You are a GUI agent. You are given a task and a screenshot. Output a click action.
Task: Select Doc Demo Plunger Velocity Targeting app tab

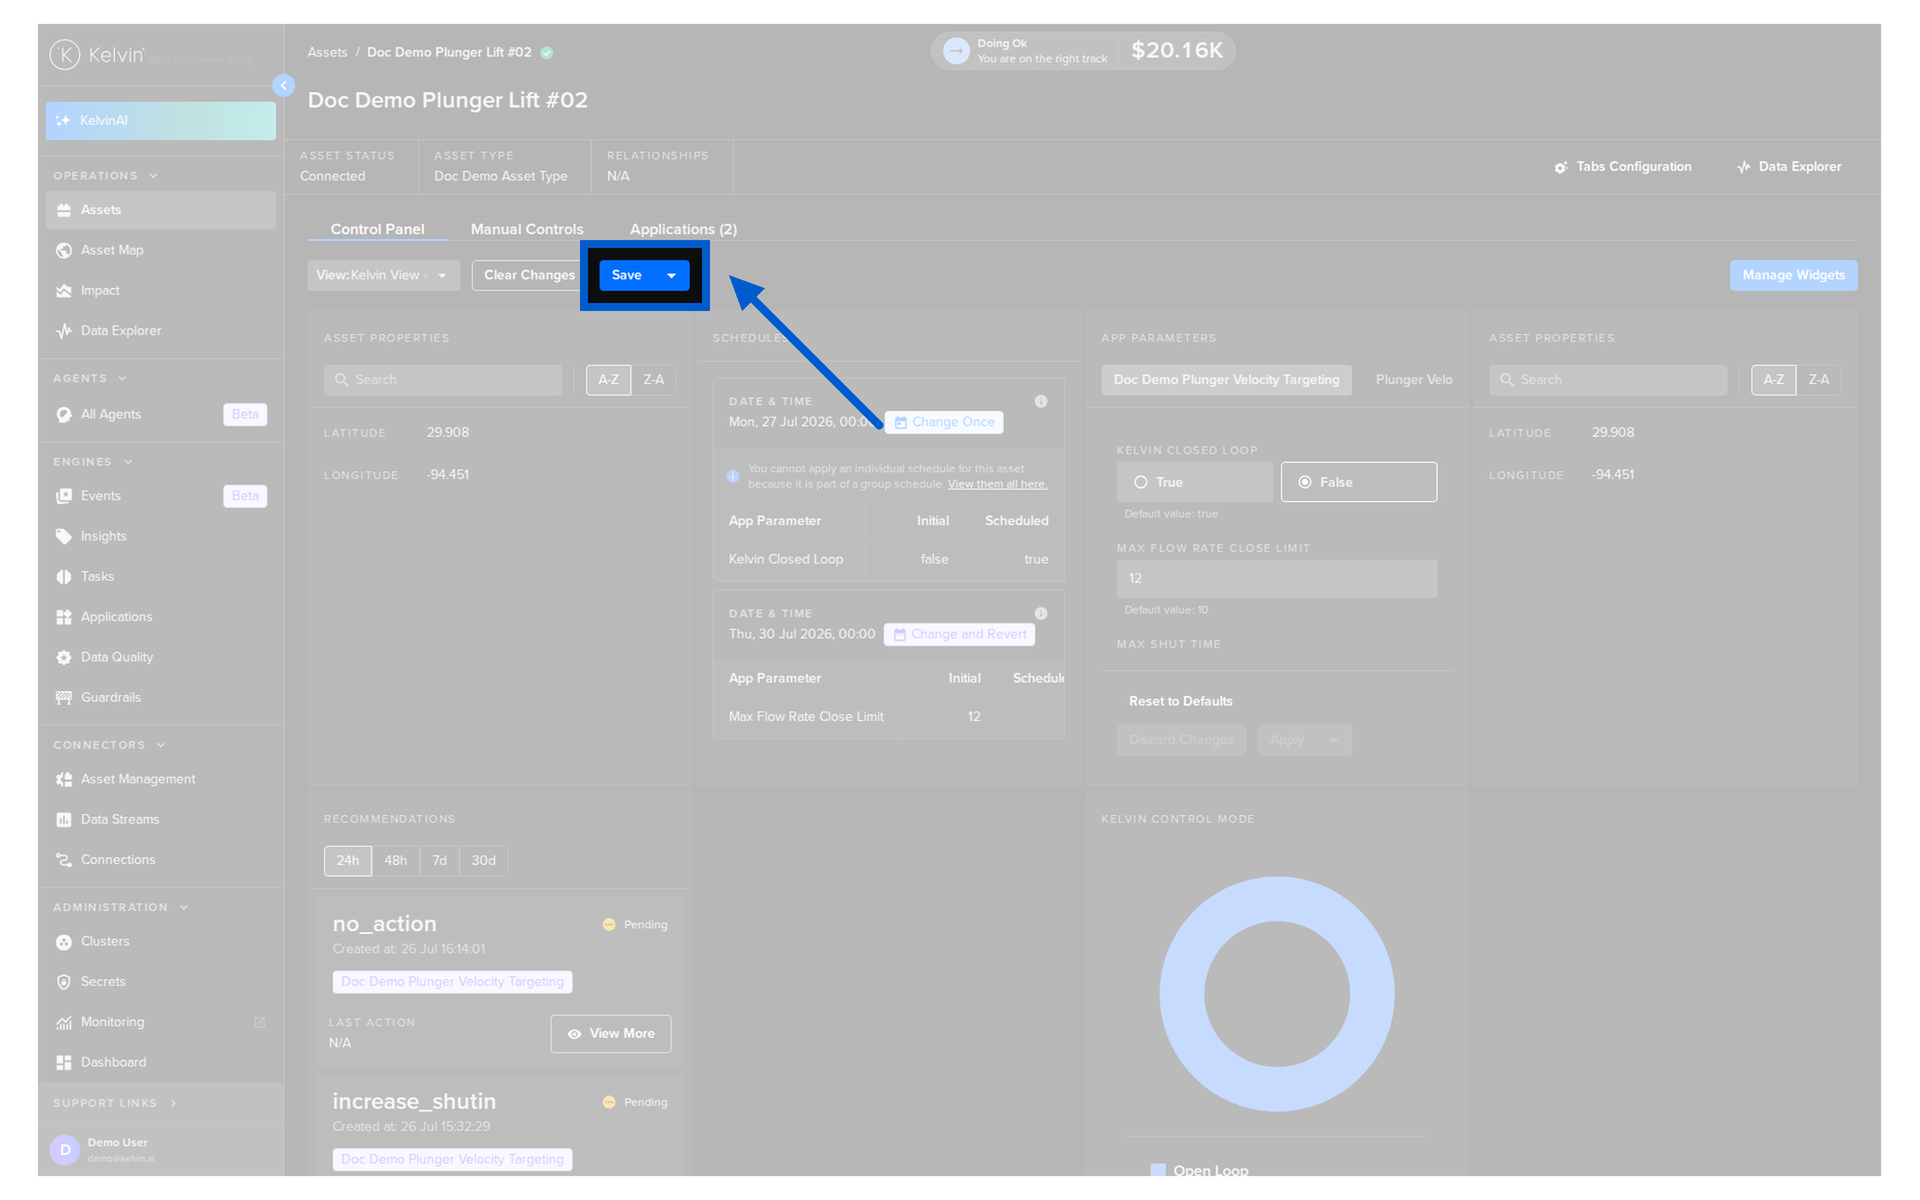coord(1226,380)
